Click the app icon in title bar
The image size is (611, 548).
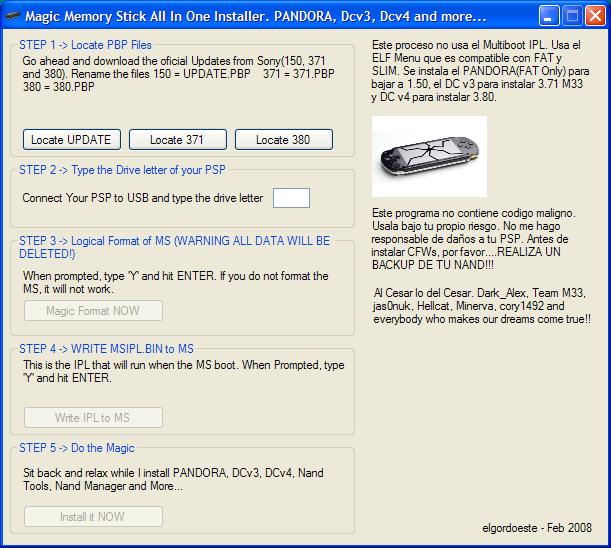click(x=12, y=16)
